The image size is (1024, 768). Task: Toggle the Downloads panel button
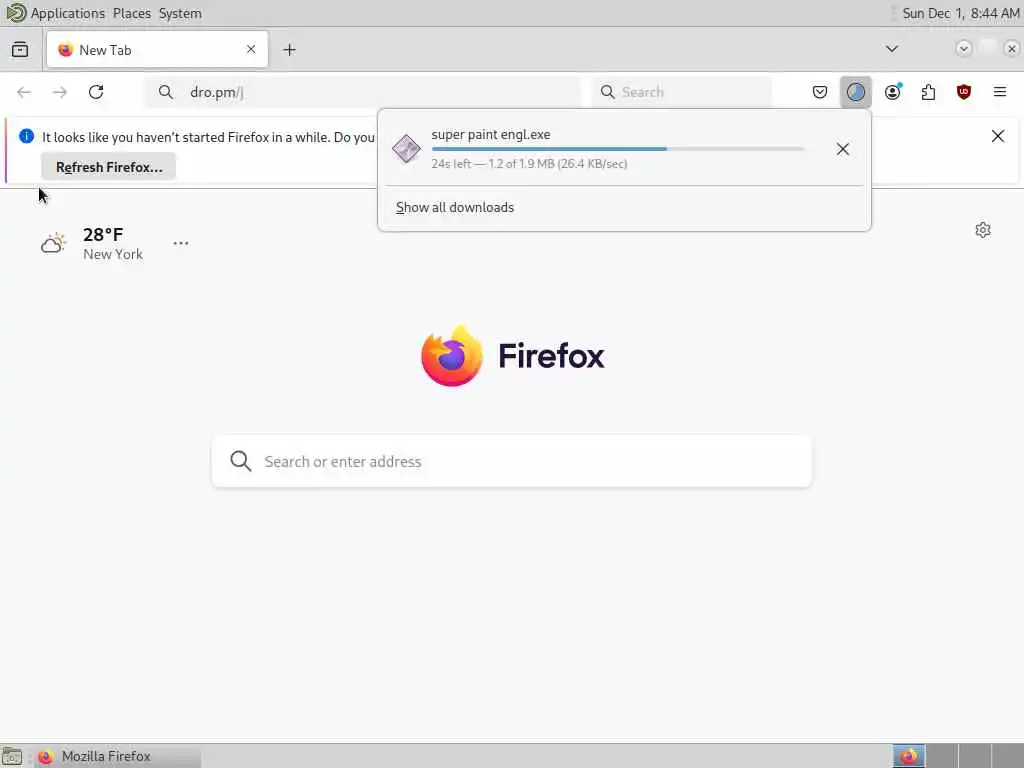[856, 92]
